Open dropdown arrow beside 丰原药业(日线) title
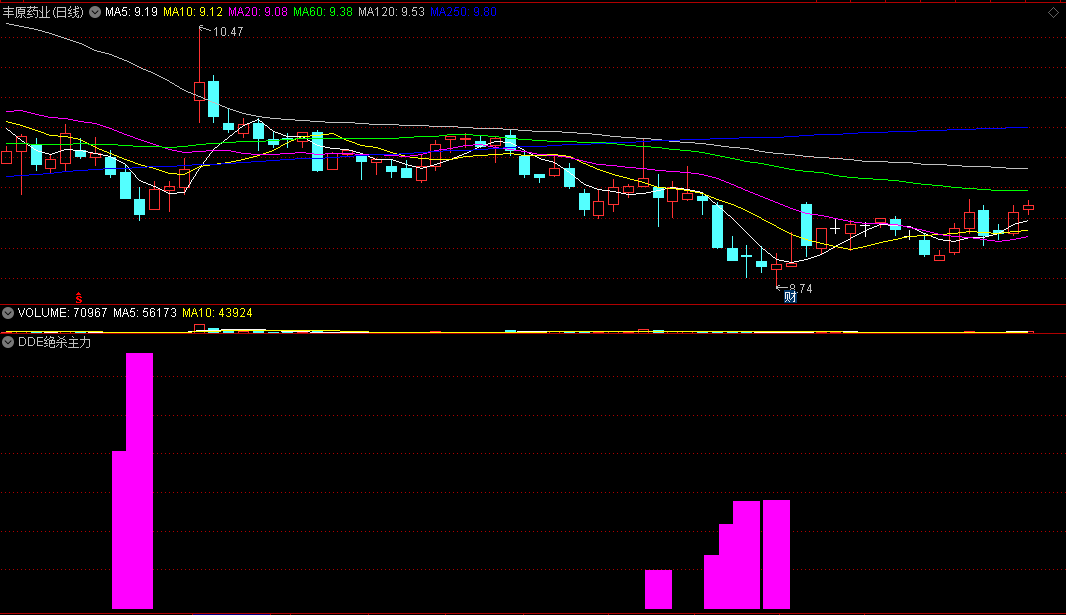 point(95,12)
